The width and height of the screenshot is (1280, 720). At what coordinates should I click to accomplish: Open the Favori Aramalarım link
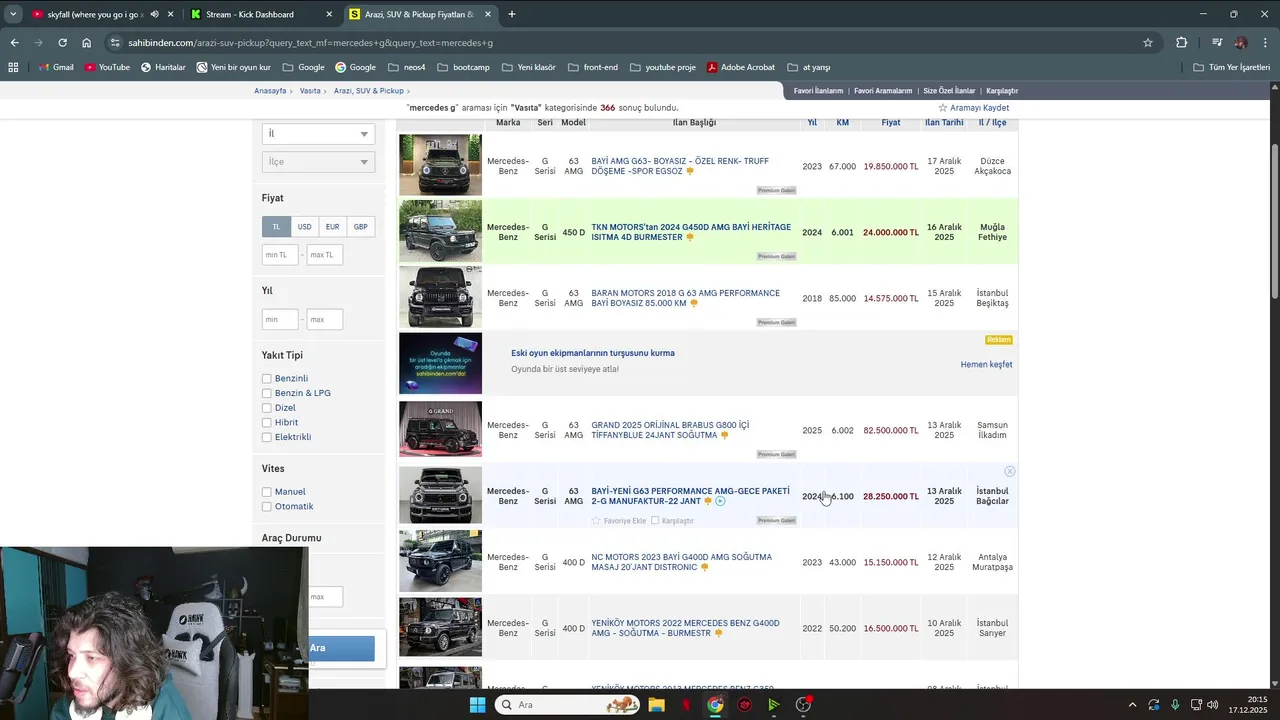[x=882, y=91]
